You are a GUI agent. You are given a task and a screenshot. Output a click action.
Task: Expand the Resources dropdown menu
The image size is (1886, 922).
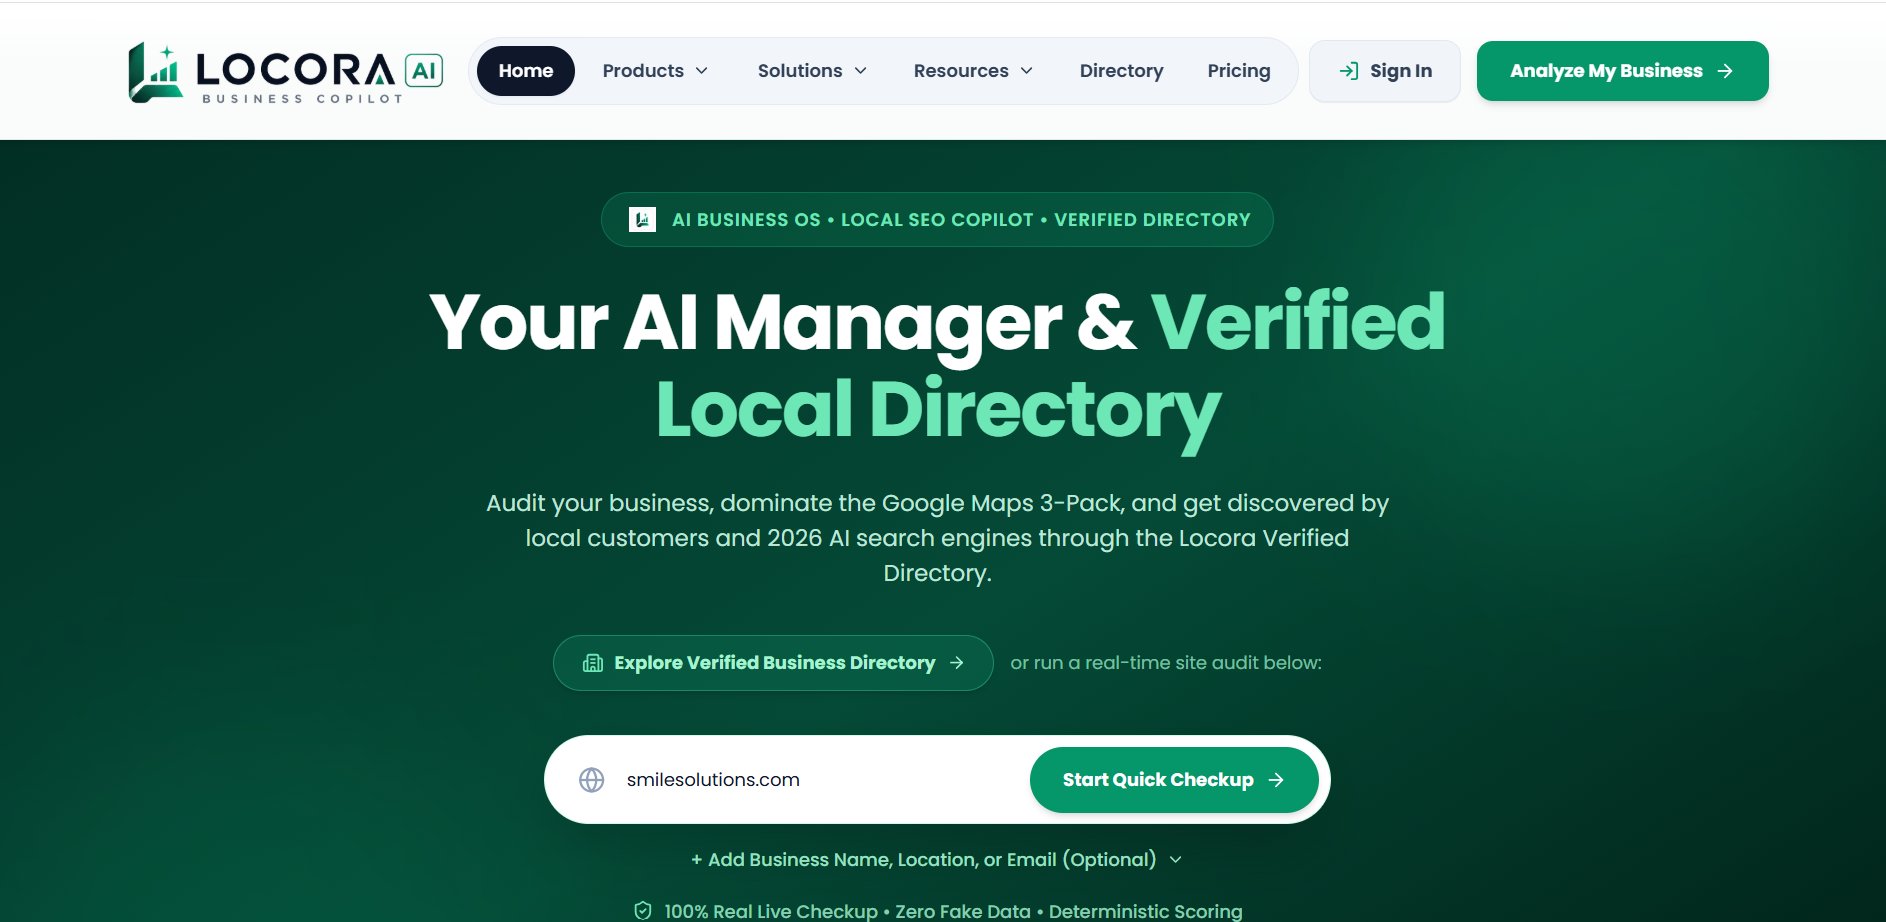[973, 71]
